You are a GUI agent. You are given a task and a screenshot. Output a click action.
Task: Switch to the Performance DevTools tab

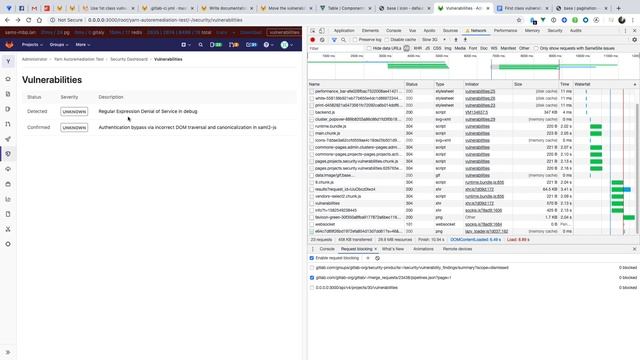[505, 31]
